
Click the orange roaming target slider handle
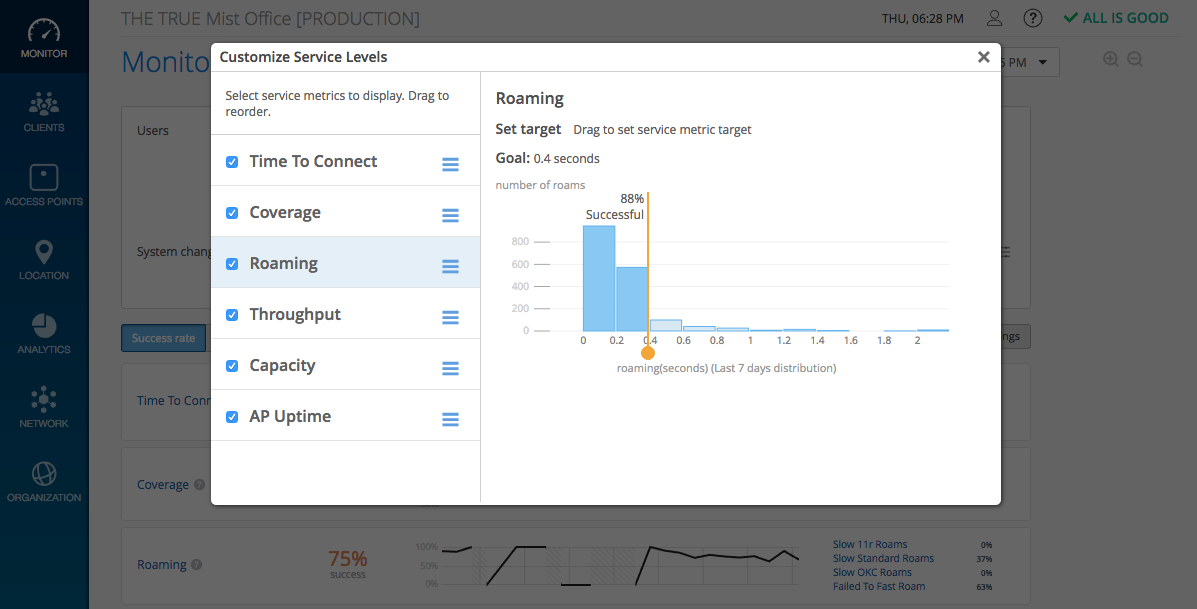pyautogui.click(x=648, y=353)
